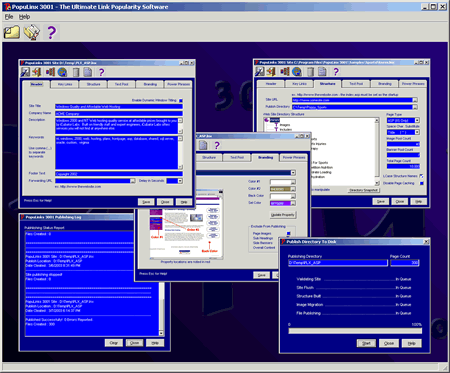Select Power Phrases tab in SportsFitness site window
This screenshot has height=373, width=450.
point(413,84)
